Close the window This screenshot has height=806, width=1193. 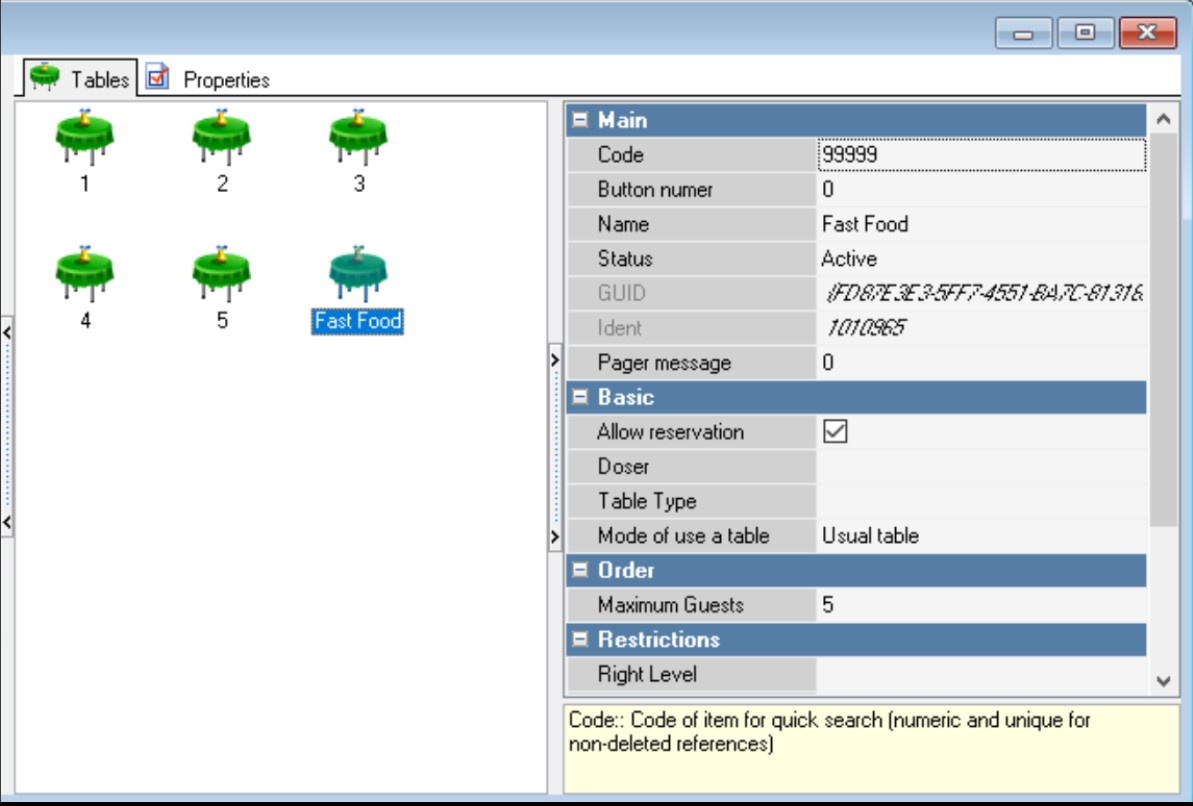click(1147, 33)
